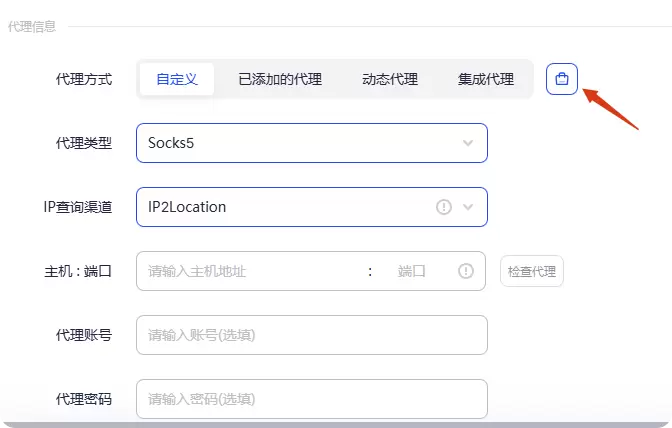Focus the 代理密码 password input field
Image resolution: width=672 pixels, height=428 pixels.
(312, 399)
